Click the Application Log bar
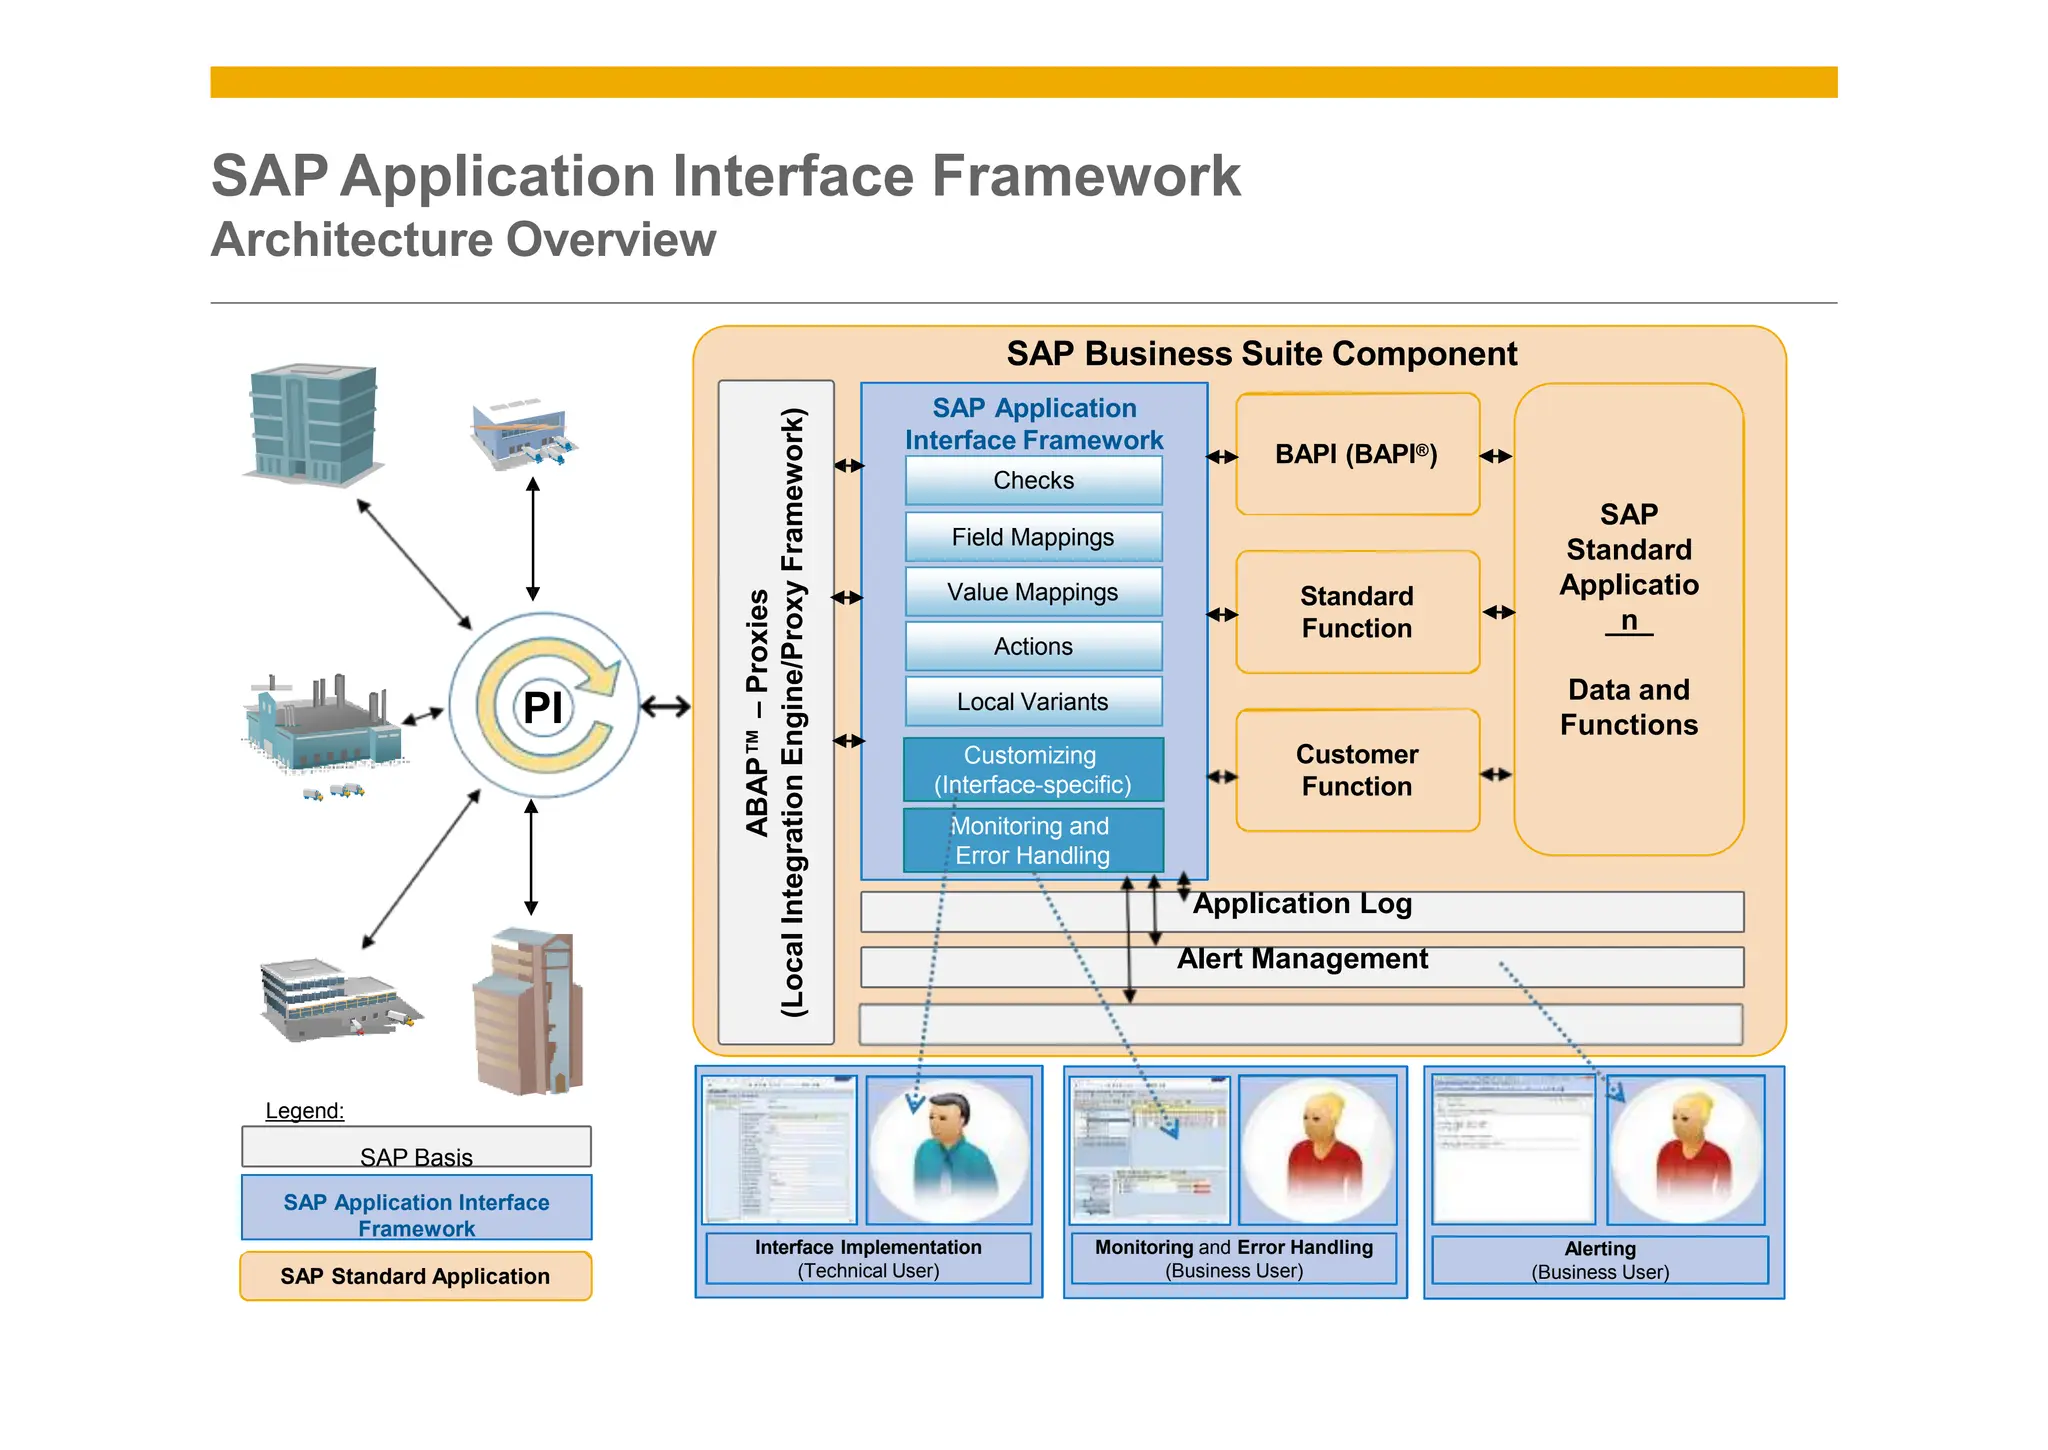Image resolution: width=2048 pixels, height=1450 pixels. pyautogui.click(x=1302, y=911)
